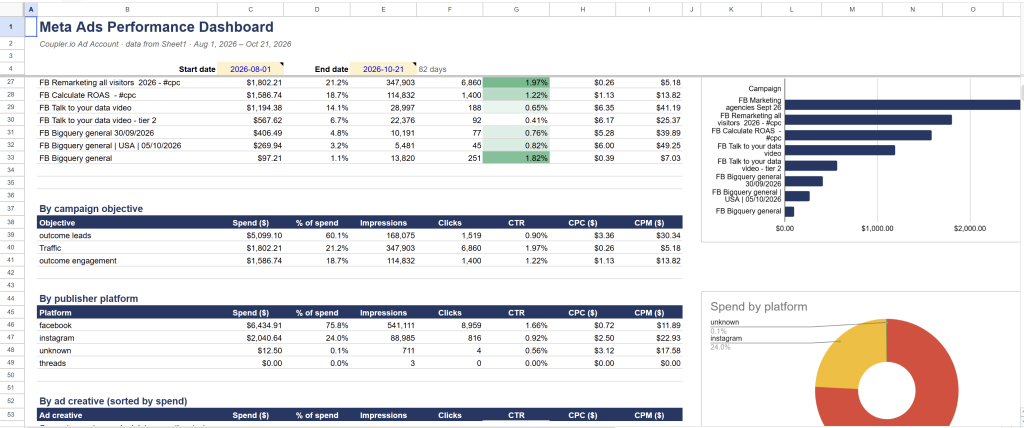Click the Coupler.io Ad Account subtitle text
Image resolution: width=1024 pixels, height=428 pixels.
point(165,44)
